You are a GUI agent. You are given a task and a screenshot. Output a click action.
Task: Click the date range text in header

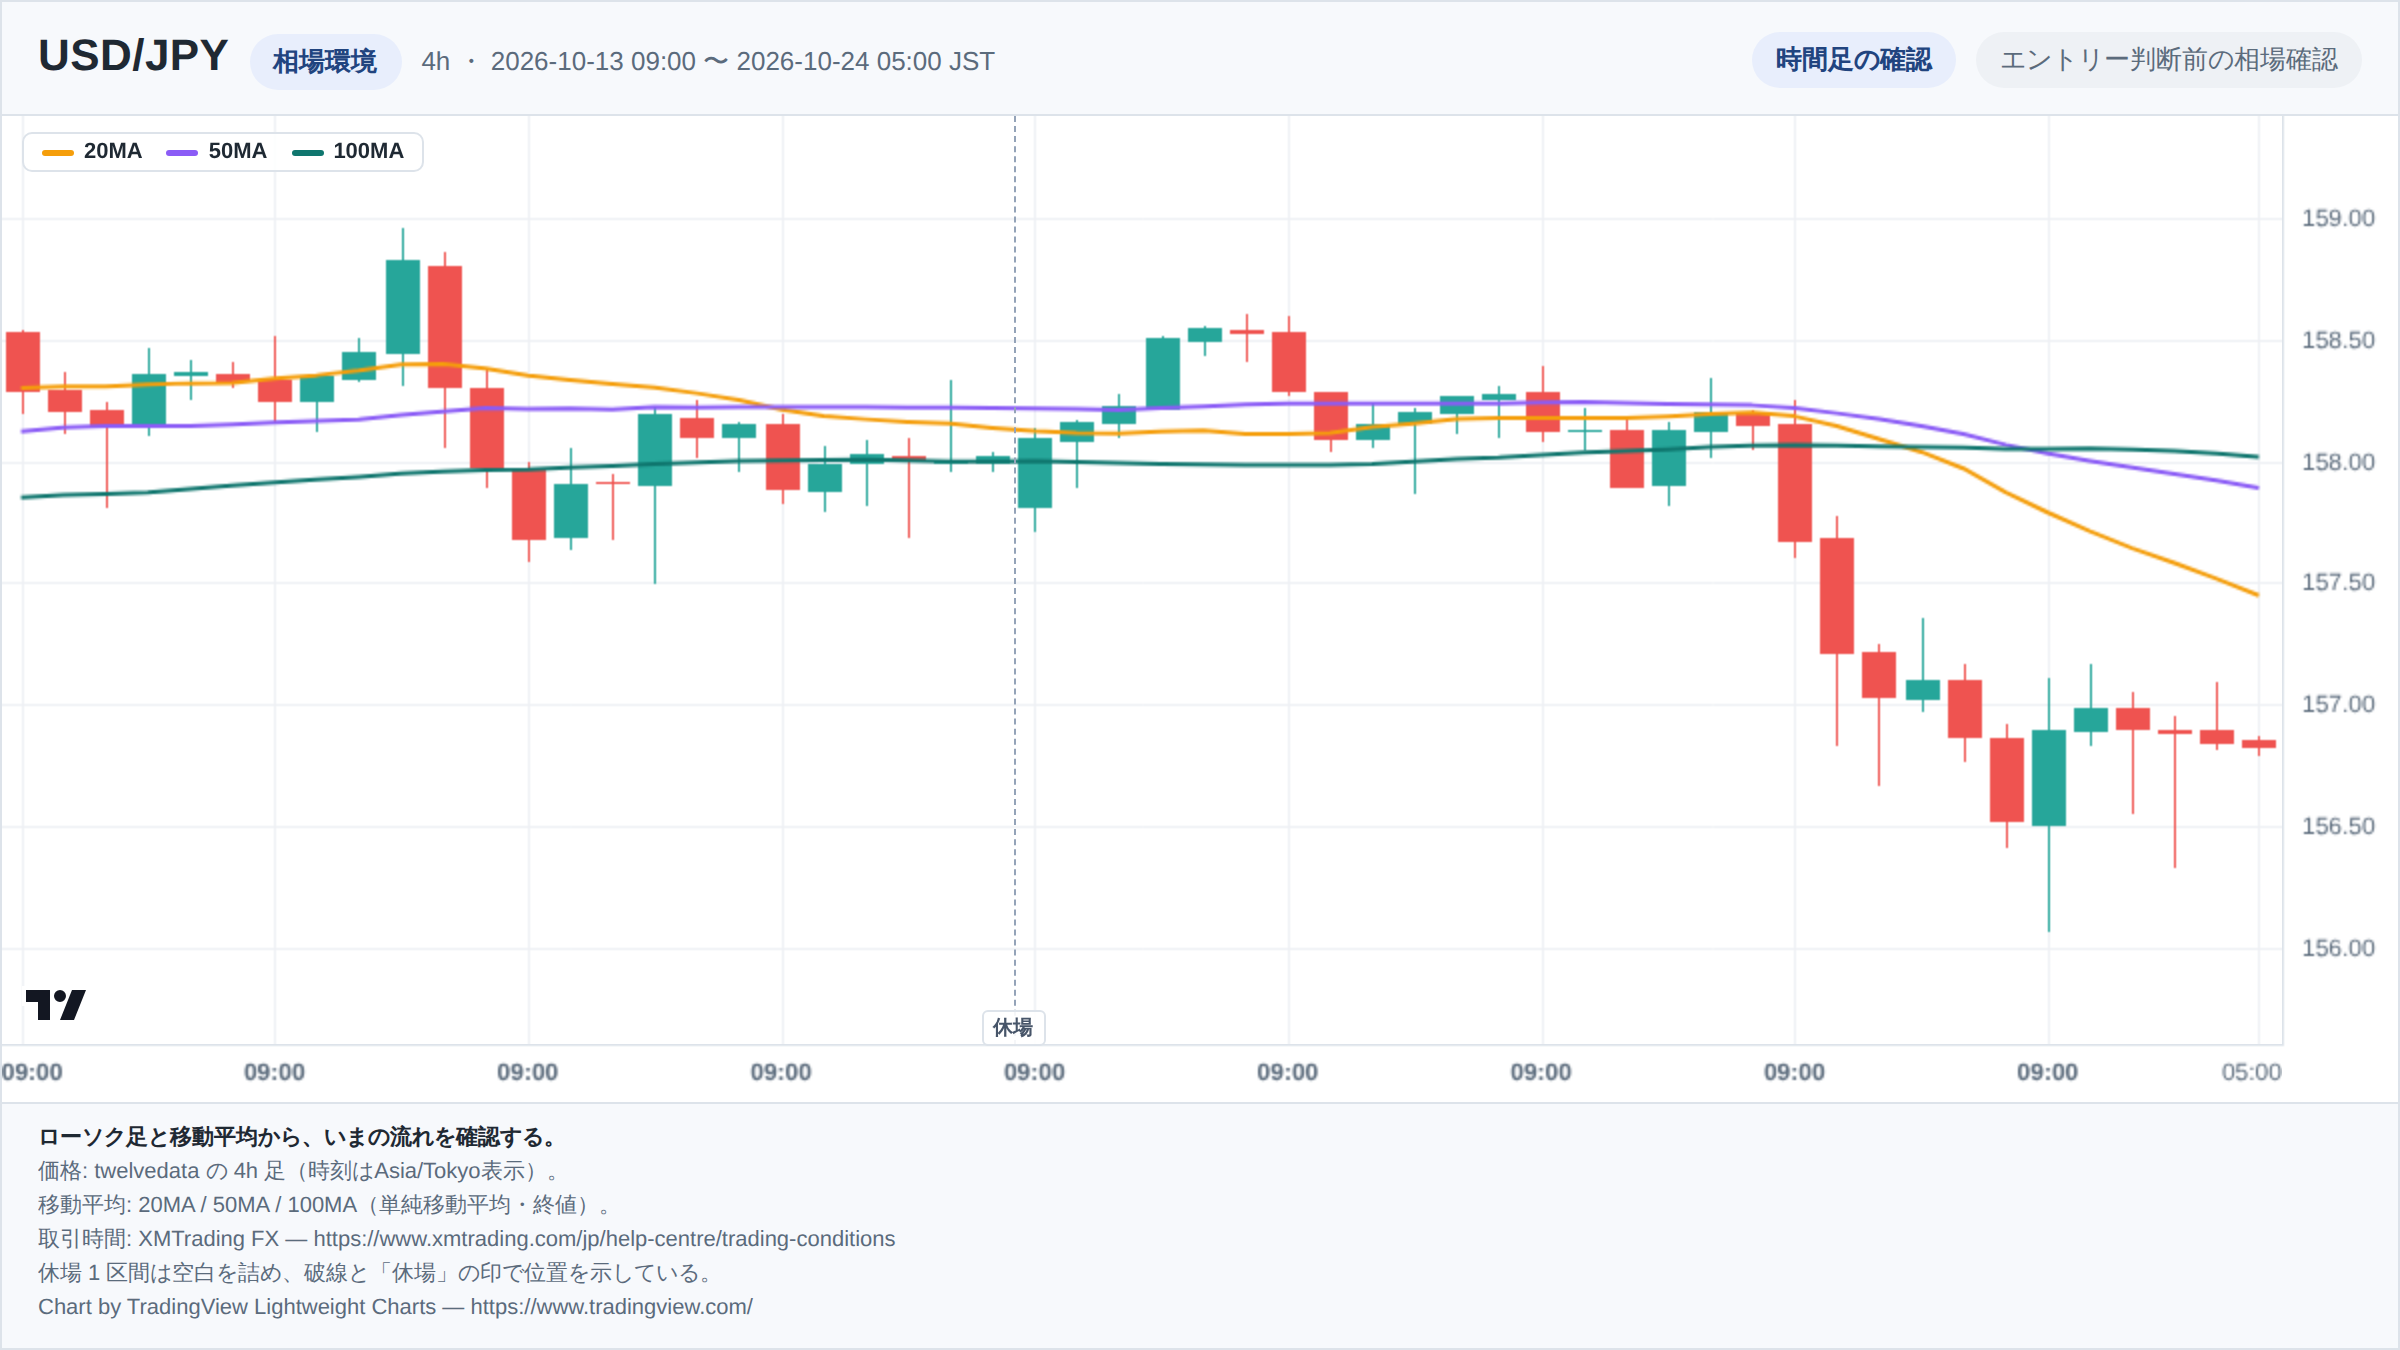[x=742, y=62]
